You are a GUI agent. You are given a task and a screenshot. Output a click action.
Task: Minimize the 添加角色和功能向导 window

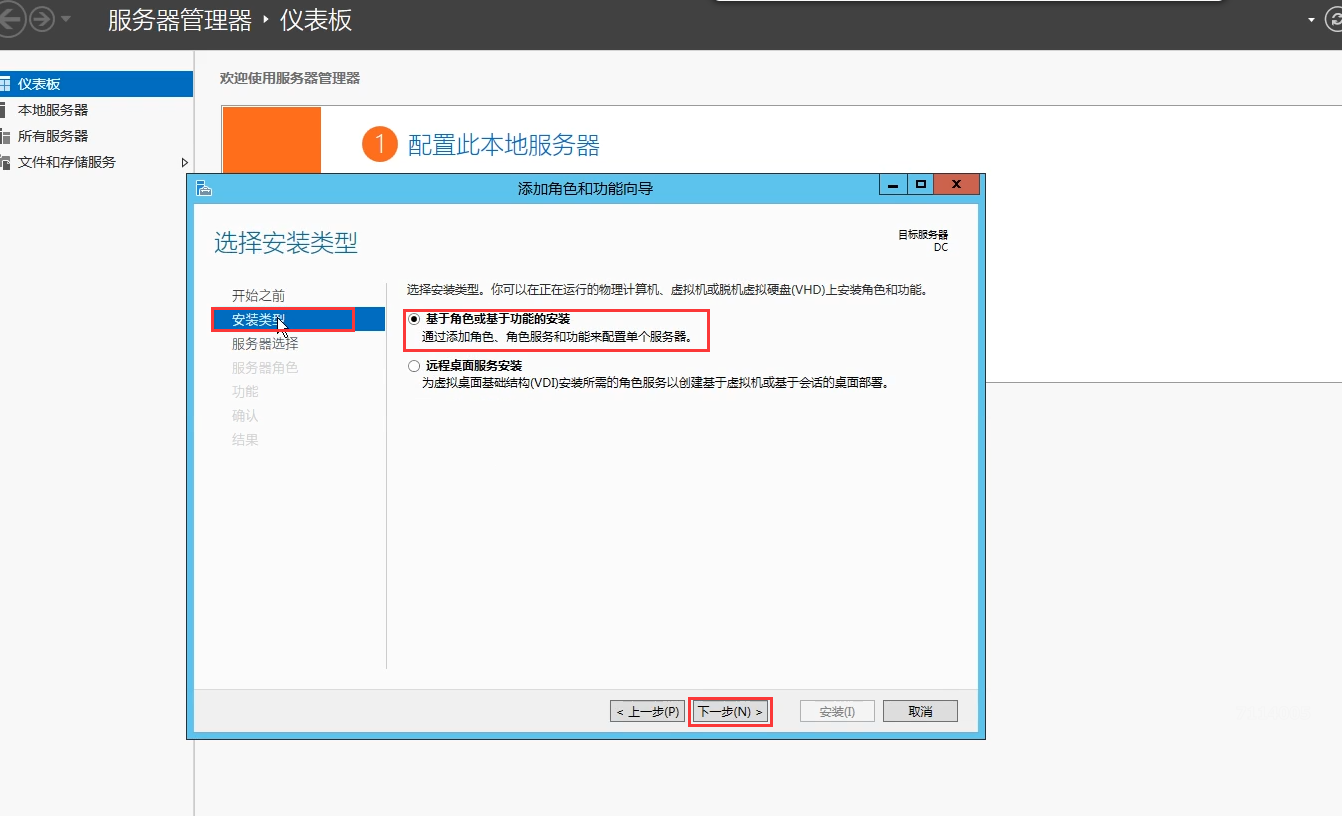[893, 185]
